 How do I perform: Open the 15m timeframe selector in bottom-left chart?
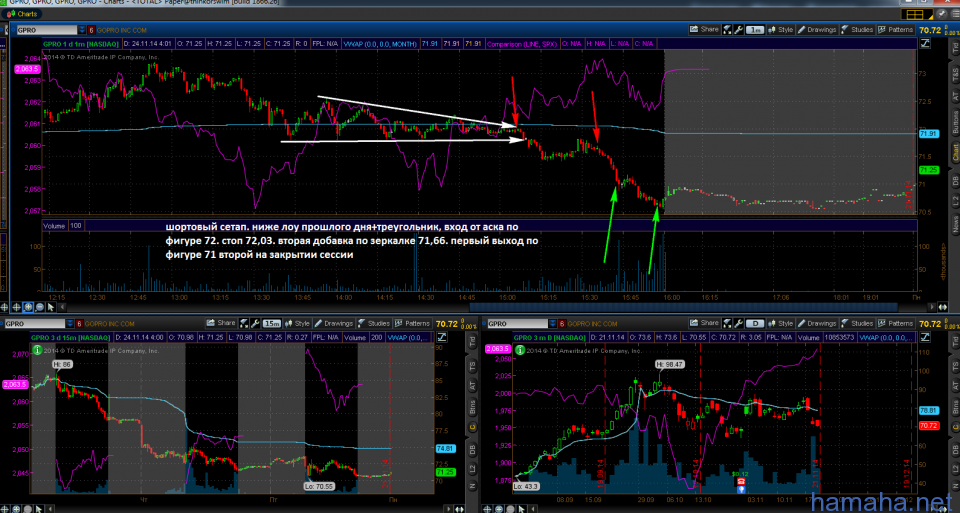[271, 324]
